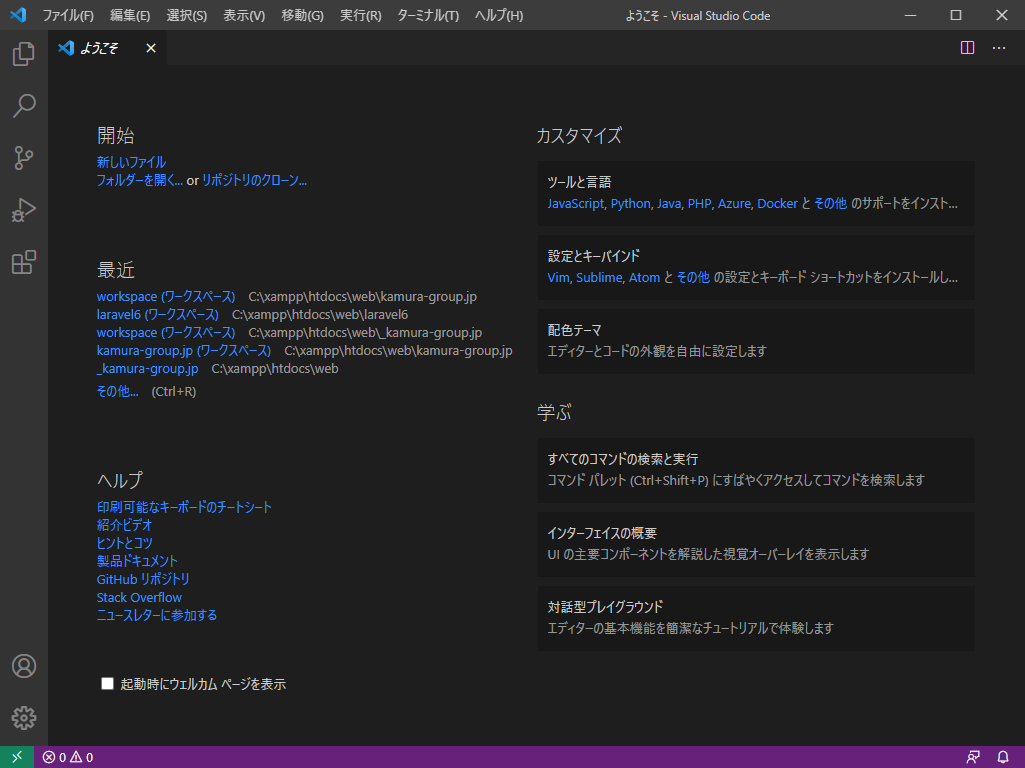Viewport: 1025px width, 768px height.
Task: Click the リポジトリのクローン... link
Action: tap(254, 181)
